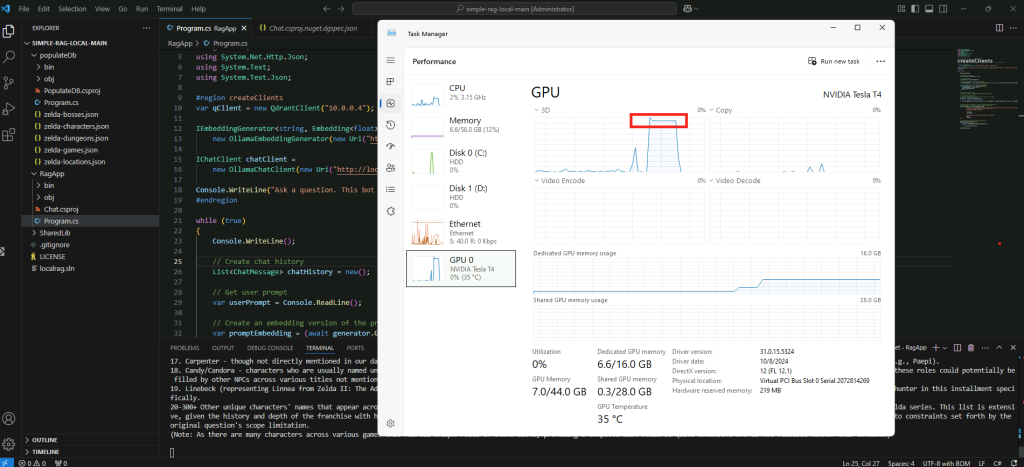Open Explorer Views and More Actions ellipsis
The width and height of the screenshot is (1024, 467).
pyautogui.click(x=146, y=28)
